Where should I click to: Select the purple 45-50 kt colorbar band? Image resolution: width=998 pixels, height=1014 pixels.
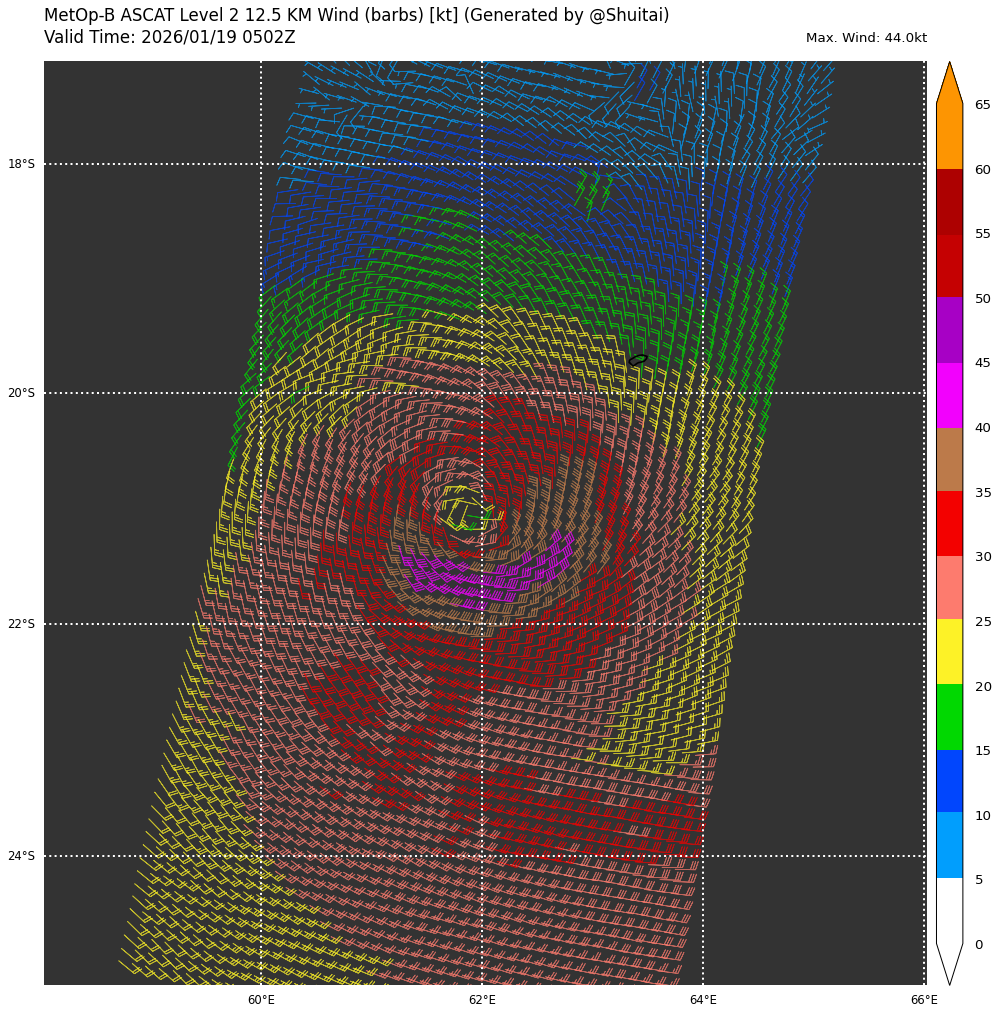[949, 330]
